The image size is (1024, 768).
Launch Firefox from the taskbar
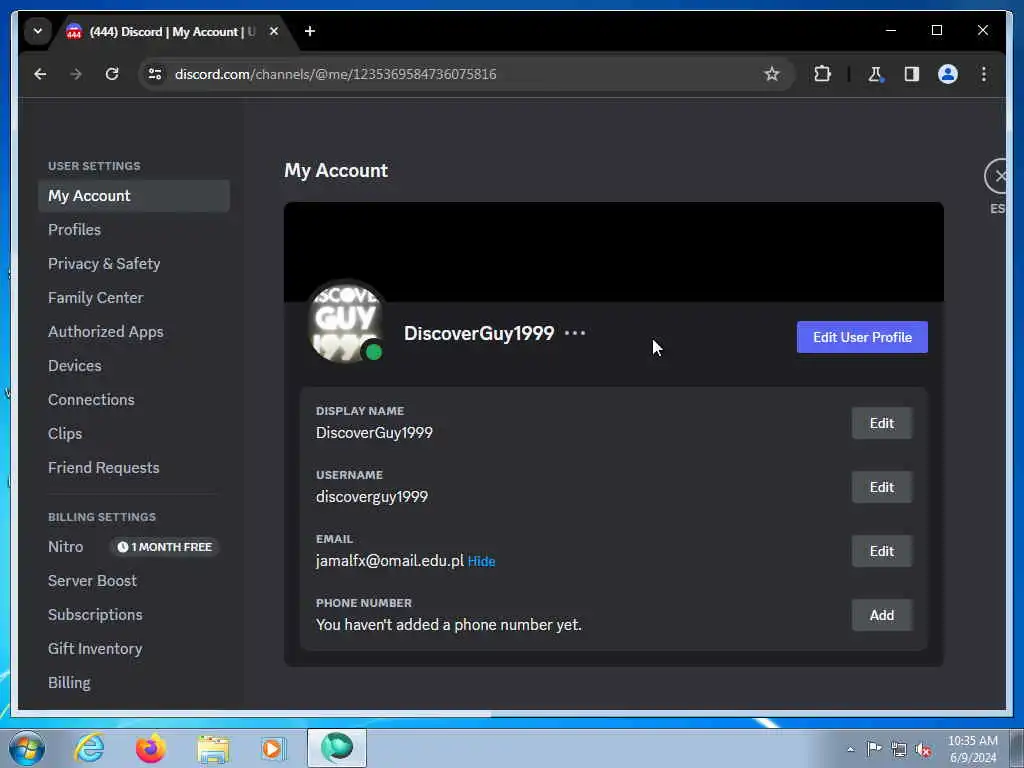tap(151, 748)
